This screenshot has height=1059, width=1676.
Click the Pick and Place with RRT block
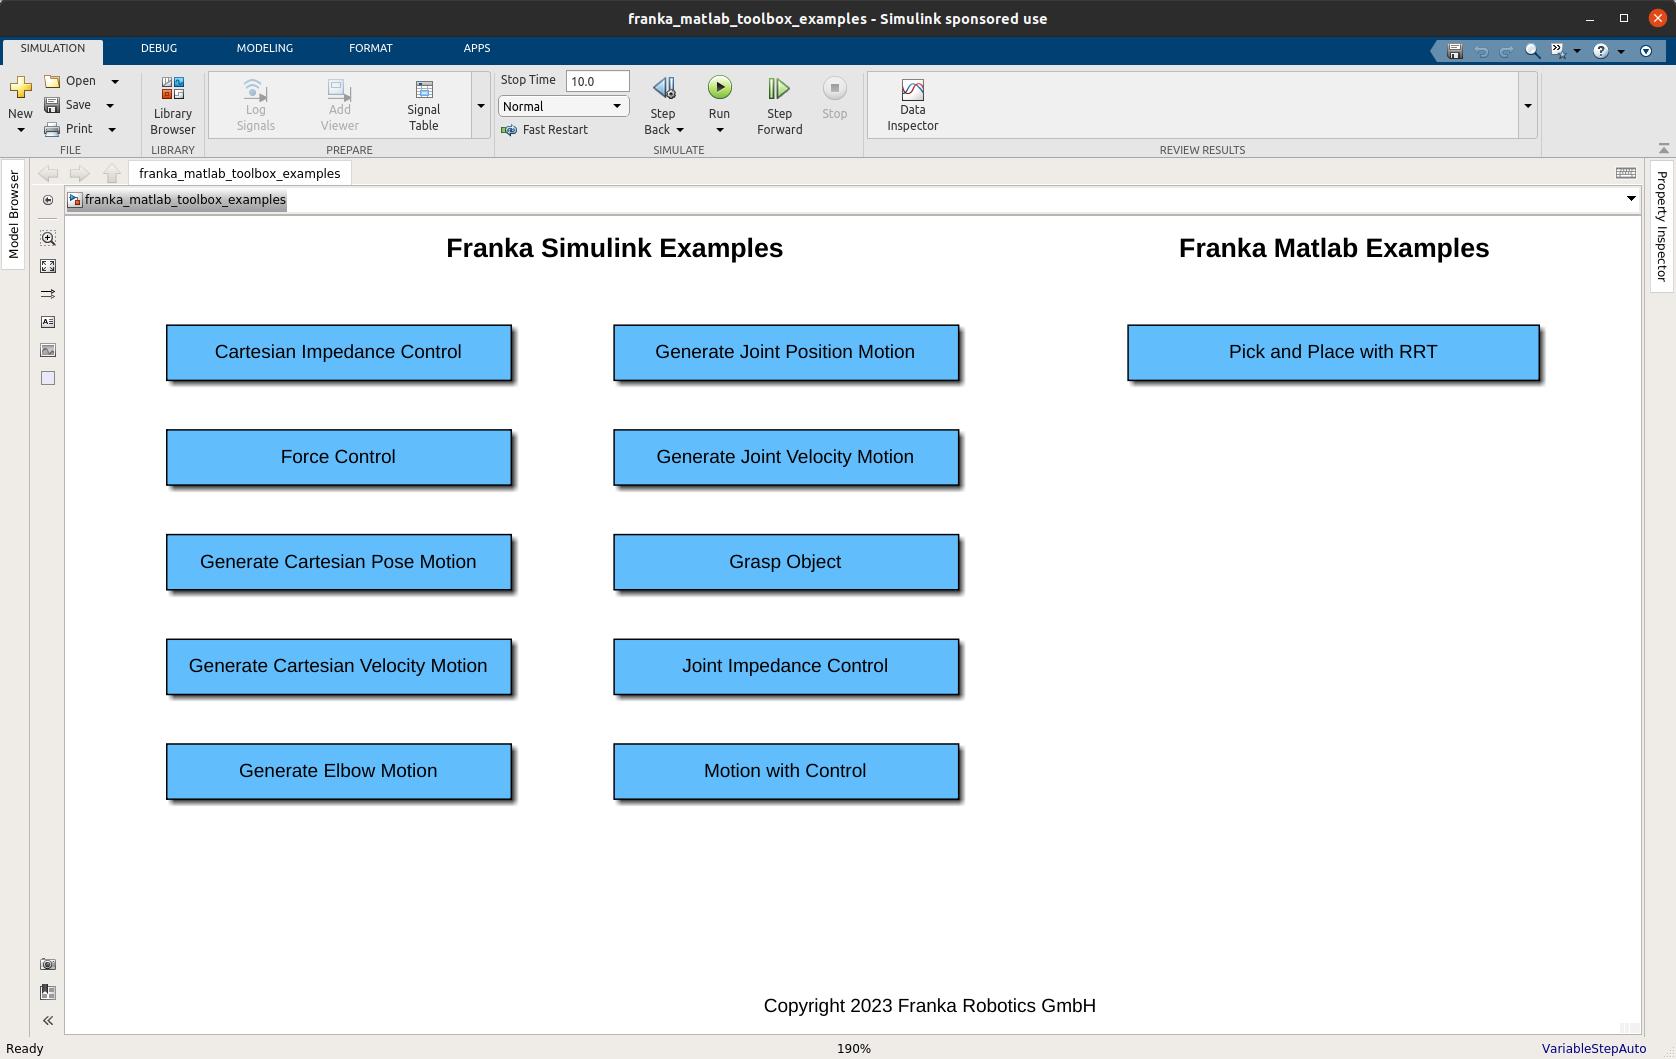tap(1333, 352)
